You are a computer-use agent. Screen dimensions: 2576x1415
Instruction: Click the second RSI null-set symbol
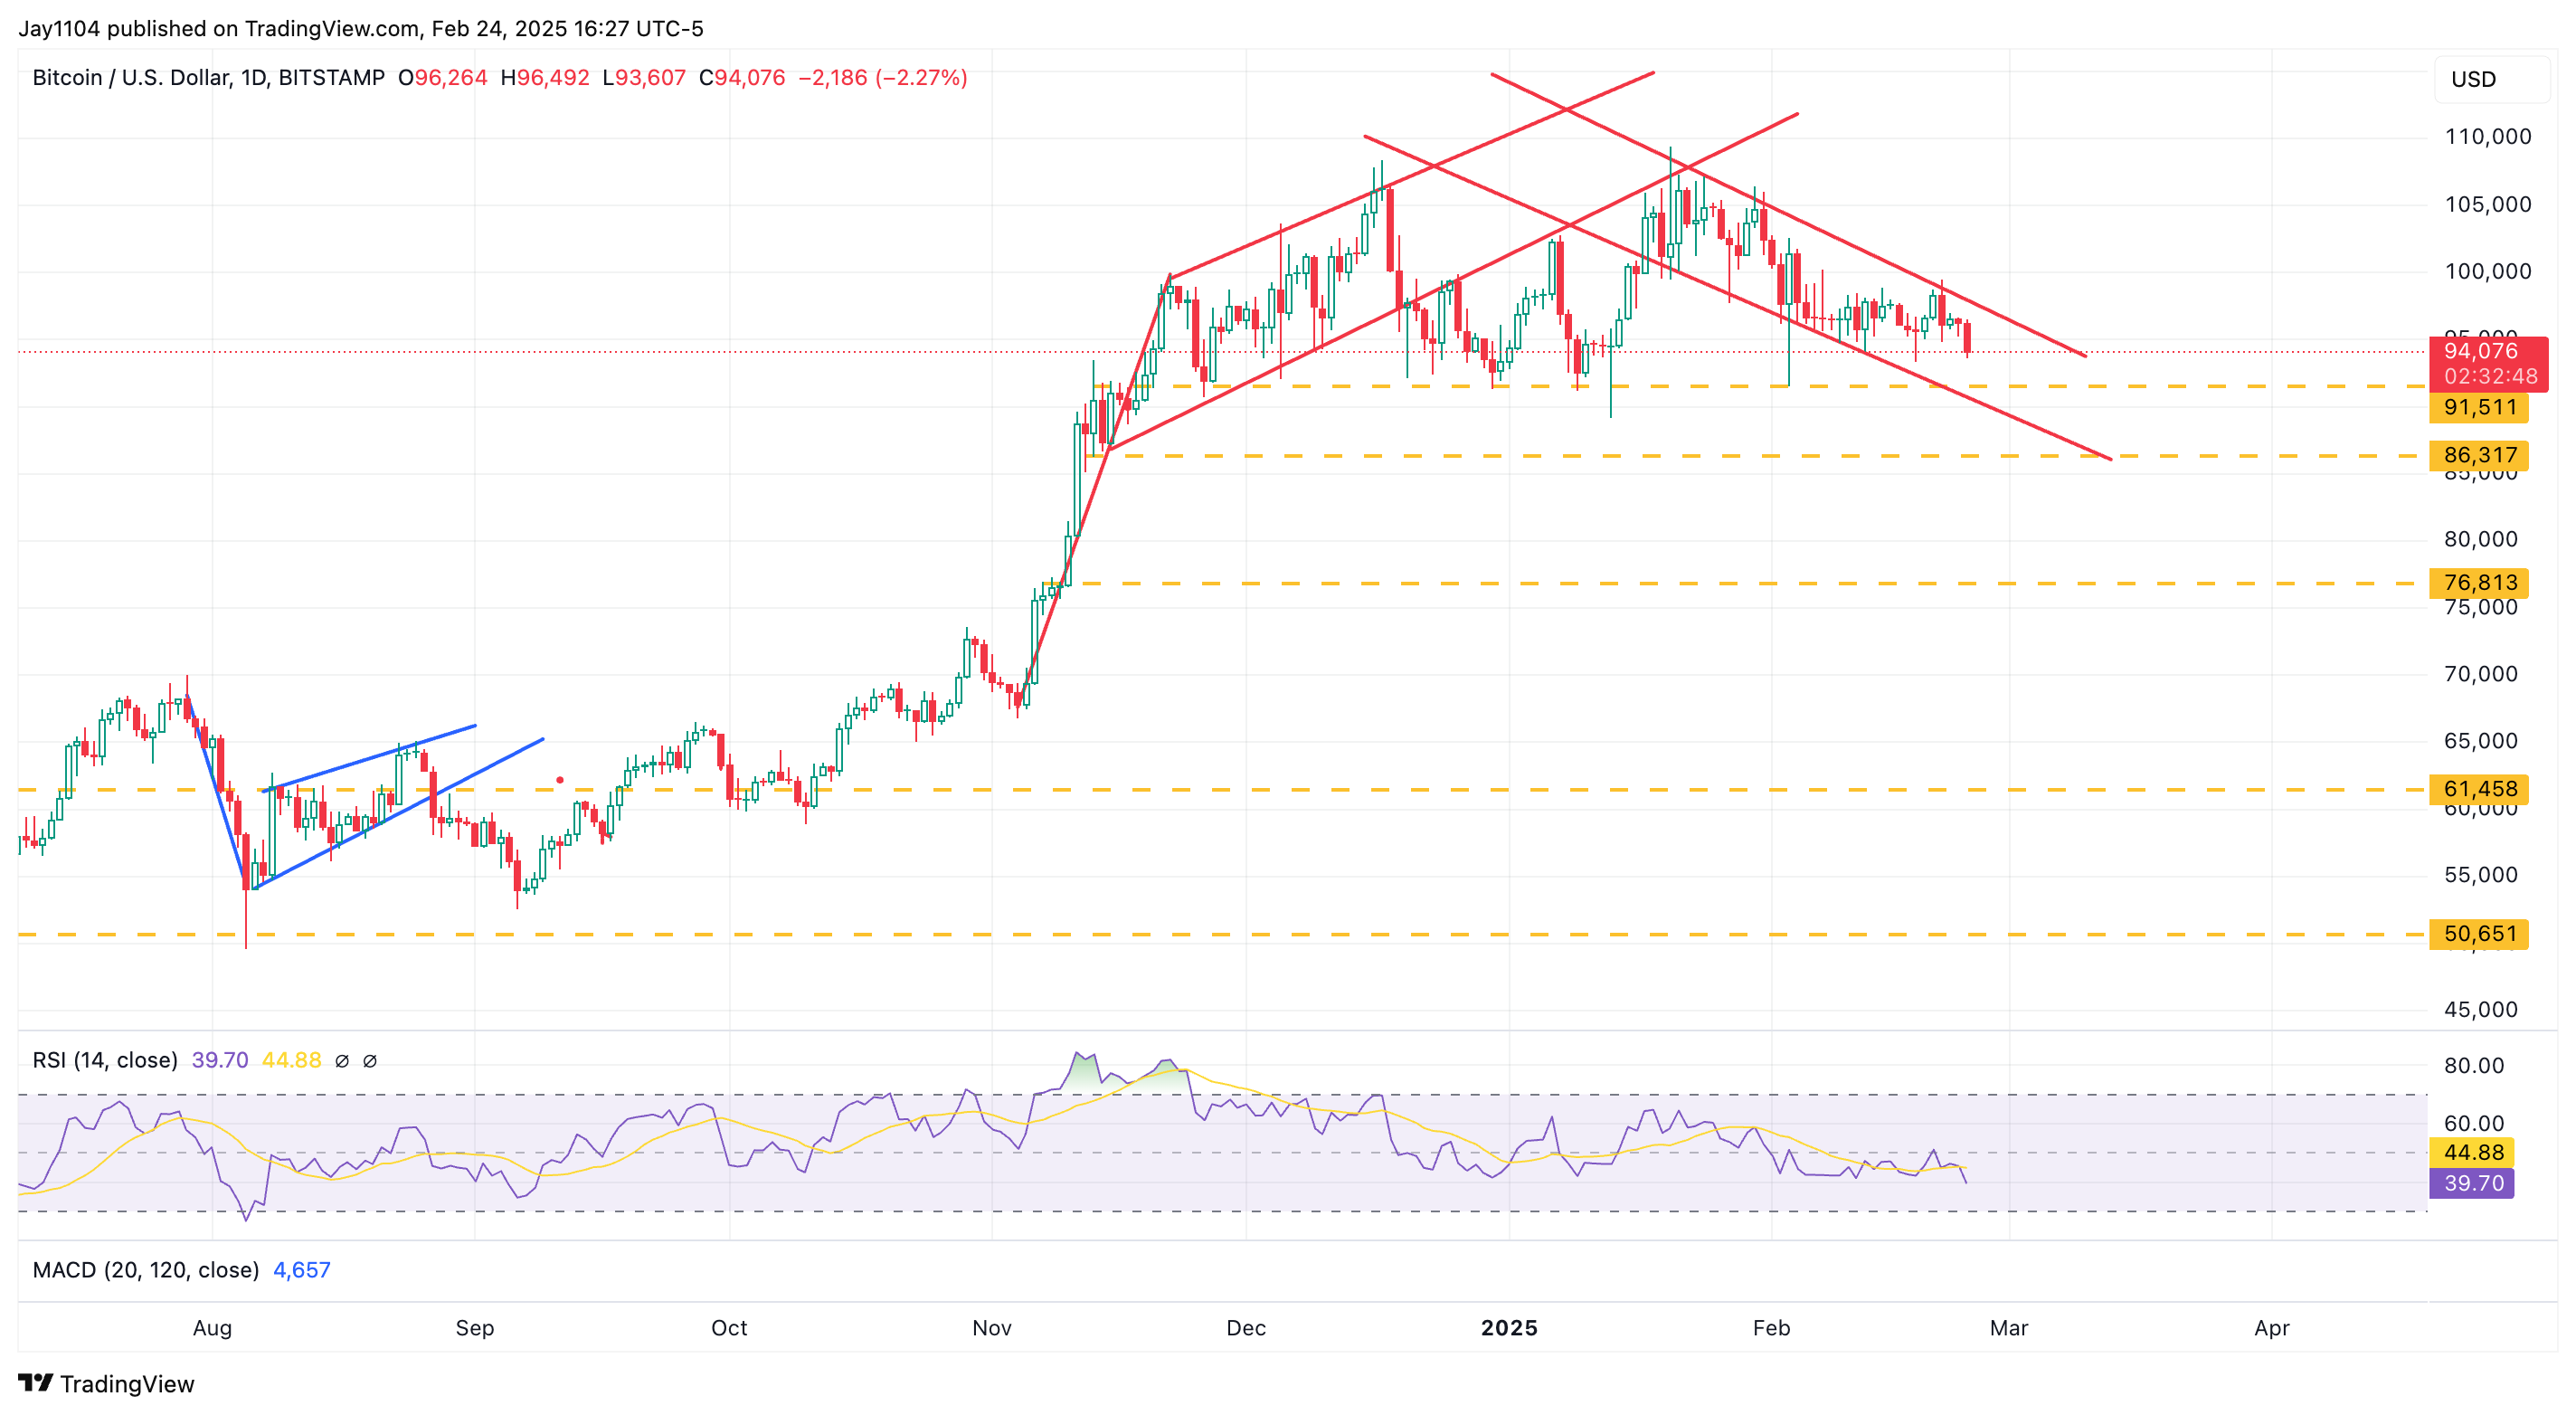(370, 1061)
